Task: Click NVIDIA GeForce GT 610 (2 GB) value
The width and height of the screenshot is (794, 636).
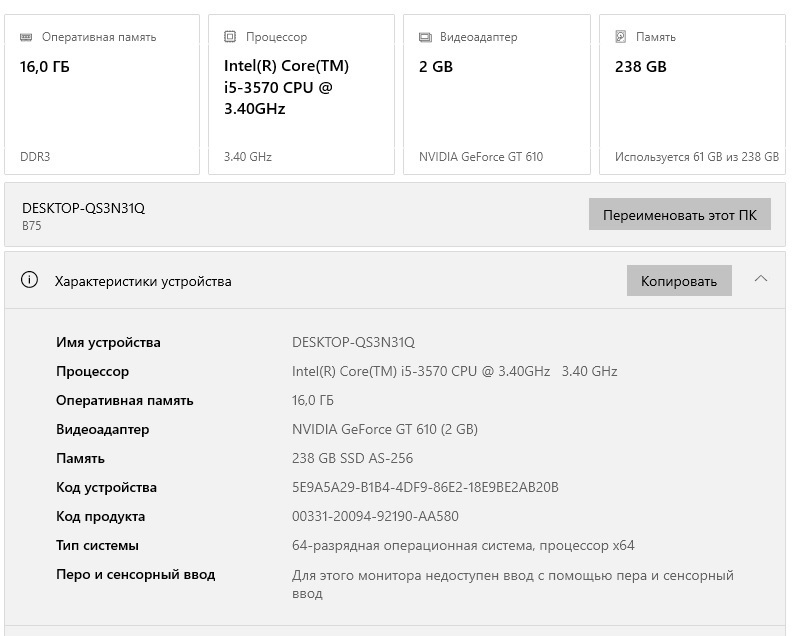Action: point(385,429)
